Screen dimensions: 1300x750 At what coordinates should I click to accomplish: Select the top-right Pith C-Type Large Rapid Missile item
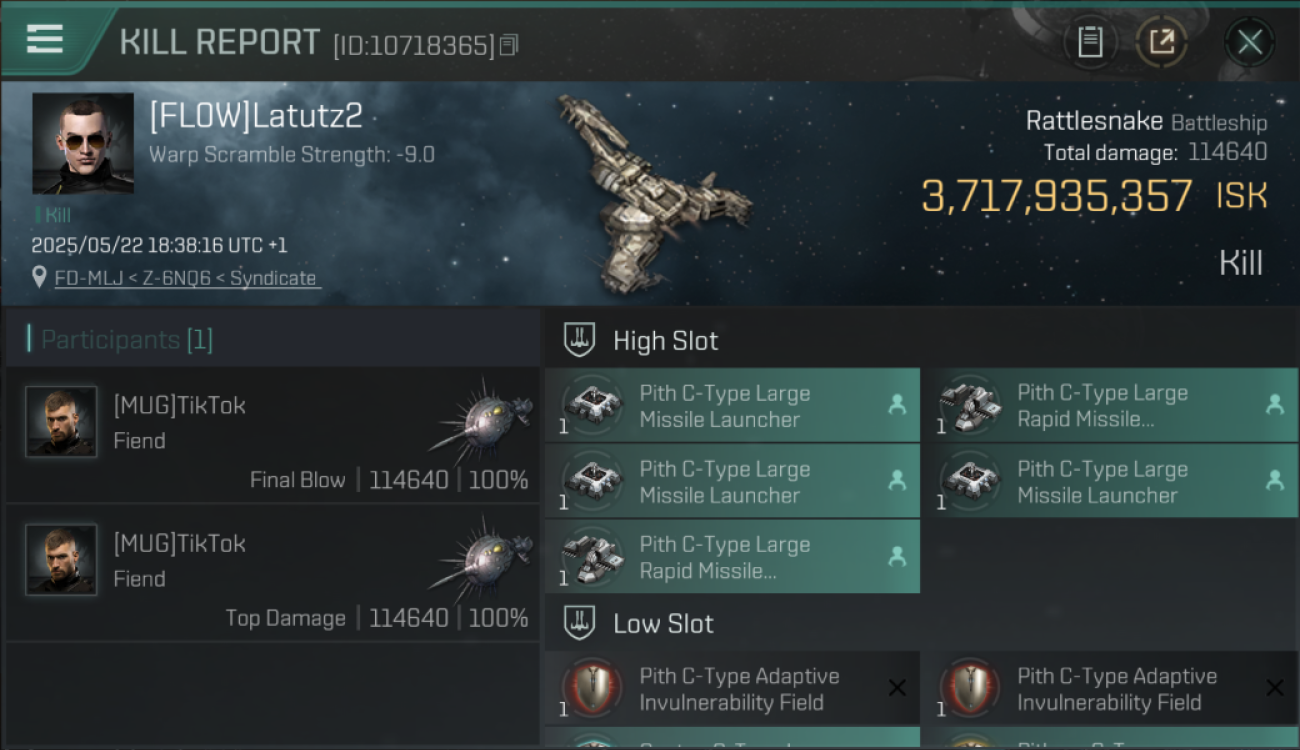(x=1110, y=405)
